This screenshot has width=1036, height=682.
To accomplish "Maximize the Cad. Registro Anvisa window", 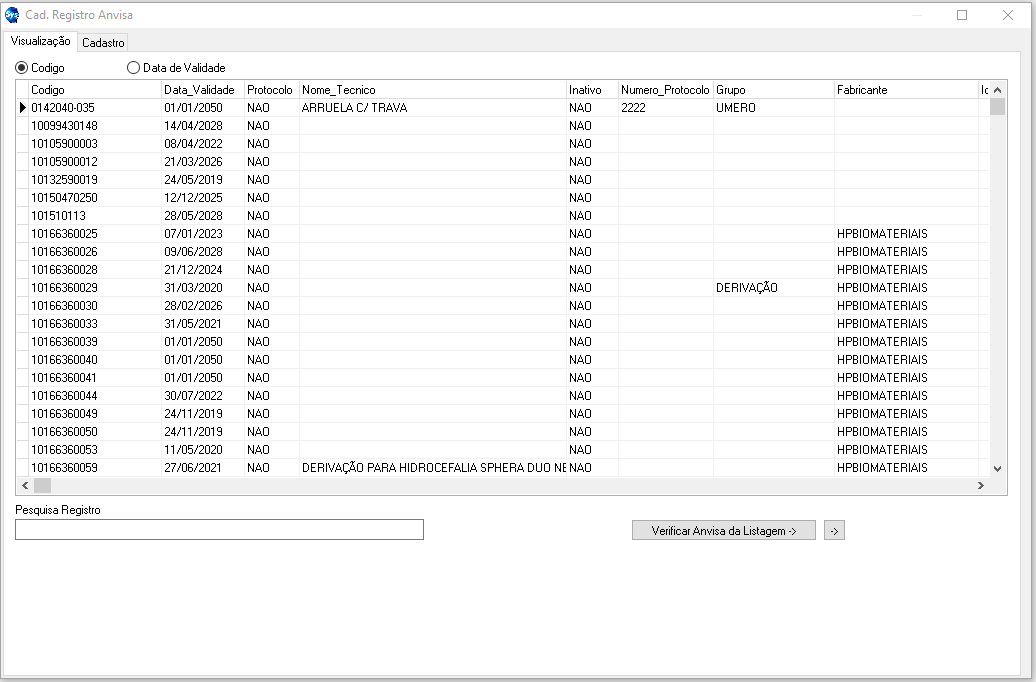I will pyautogui.click(x=962, y=15).
